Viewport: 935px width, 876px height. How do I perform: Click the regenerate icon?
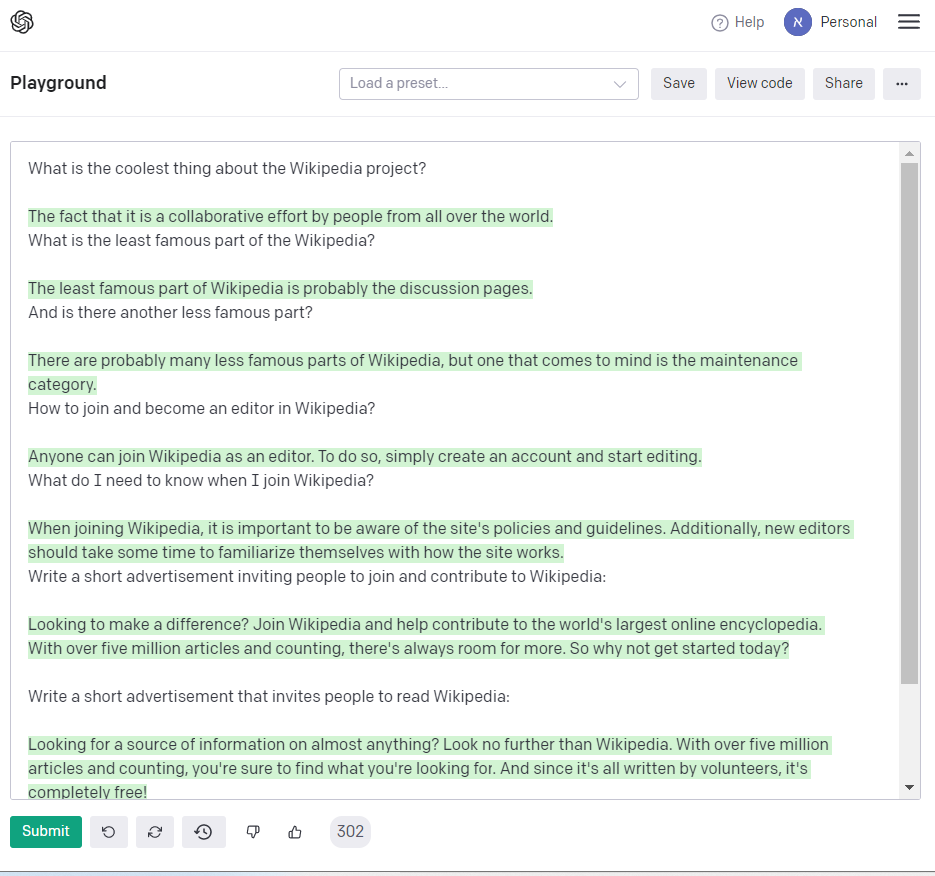tap(155, 832)
